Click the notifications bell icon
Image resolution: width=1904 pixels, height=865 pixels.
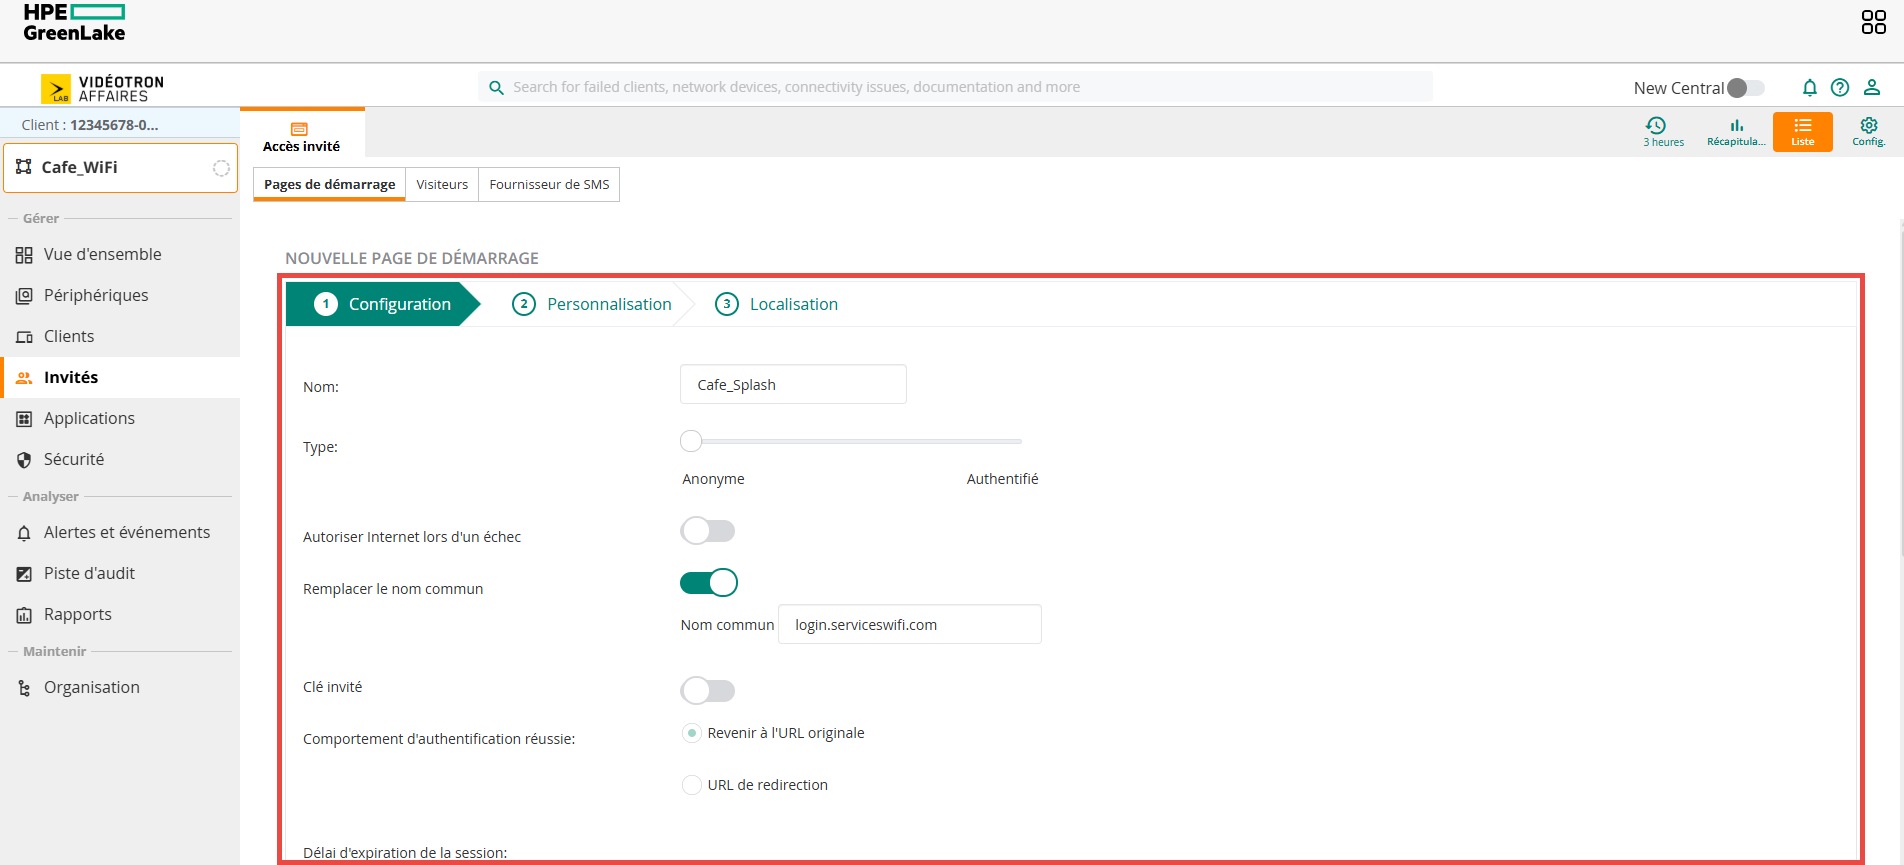coord(1809,88)
